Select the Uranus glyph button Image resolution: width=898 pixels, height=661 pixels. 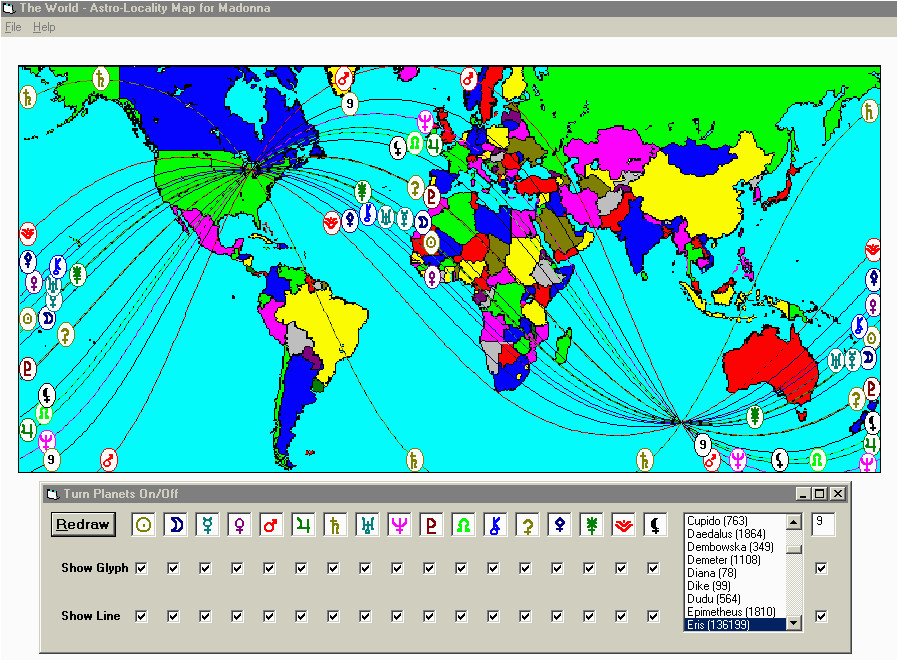pos(368,525)
